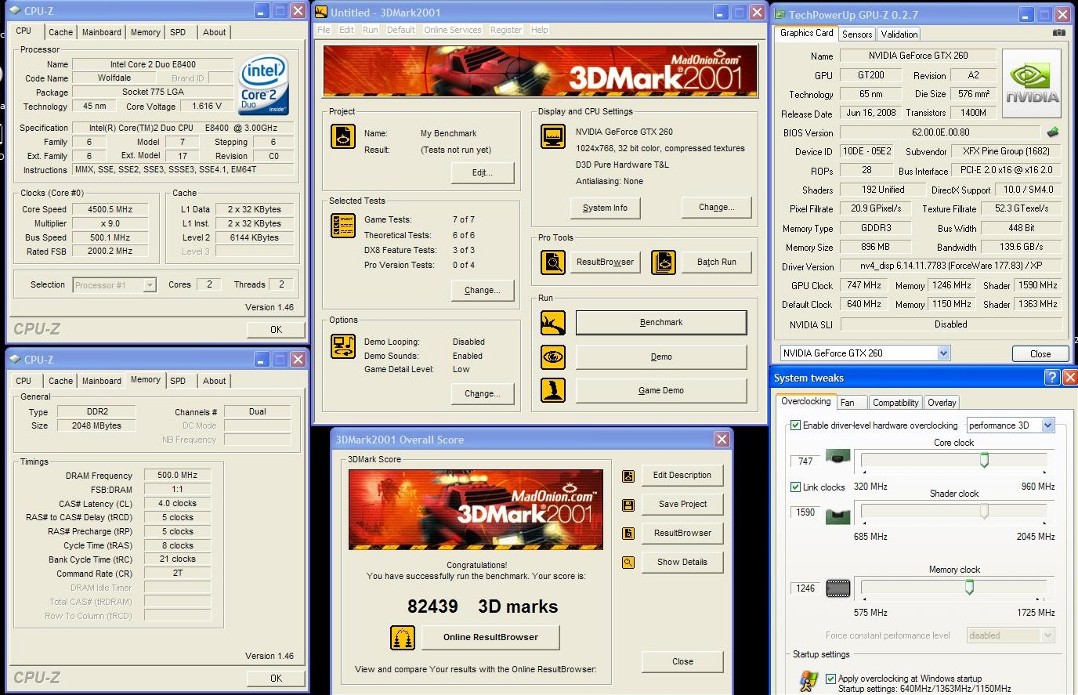Open the GPU-Z NVIDIA GeForce GTX 260 dropdown
Viewport: 1078px width, 695px height.
(944, 353)
